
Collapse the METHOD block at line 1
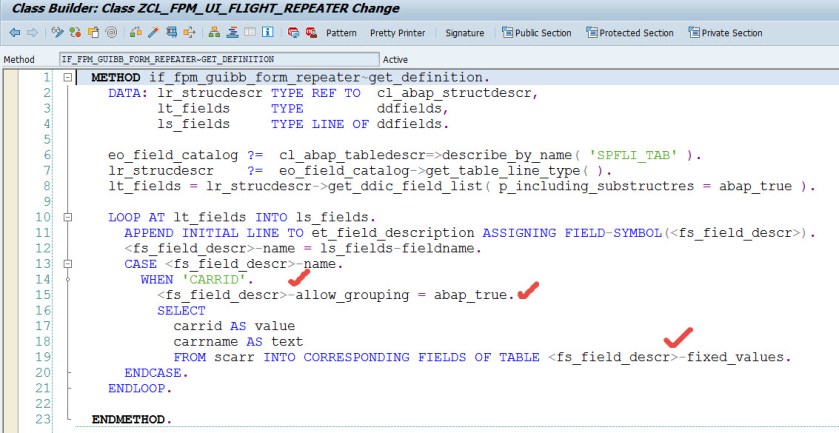coord(67,78)
